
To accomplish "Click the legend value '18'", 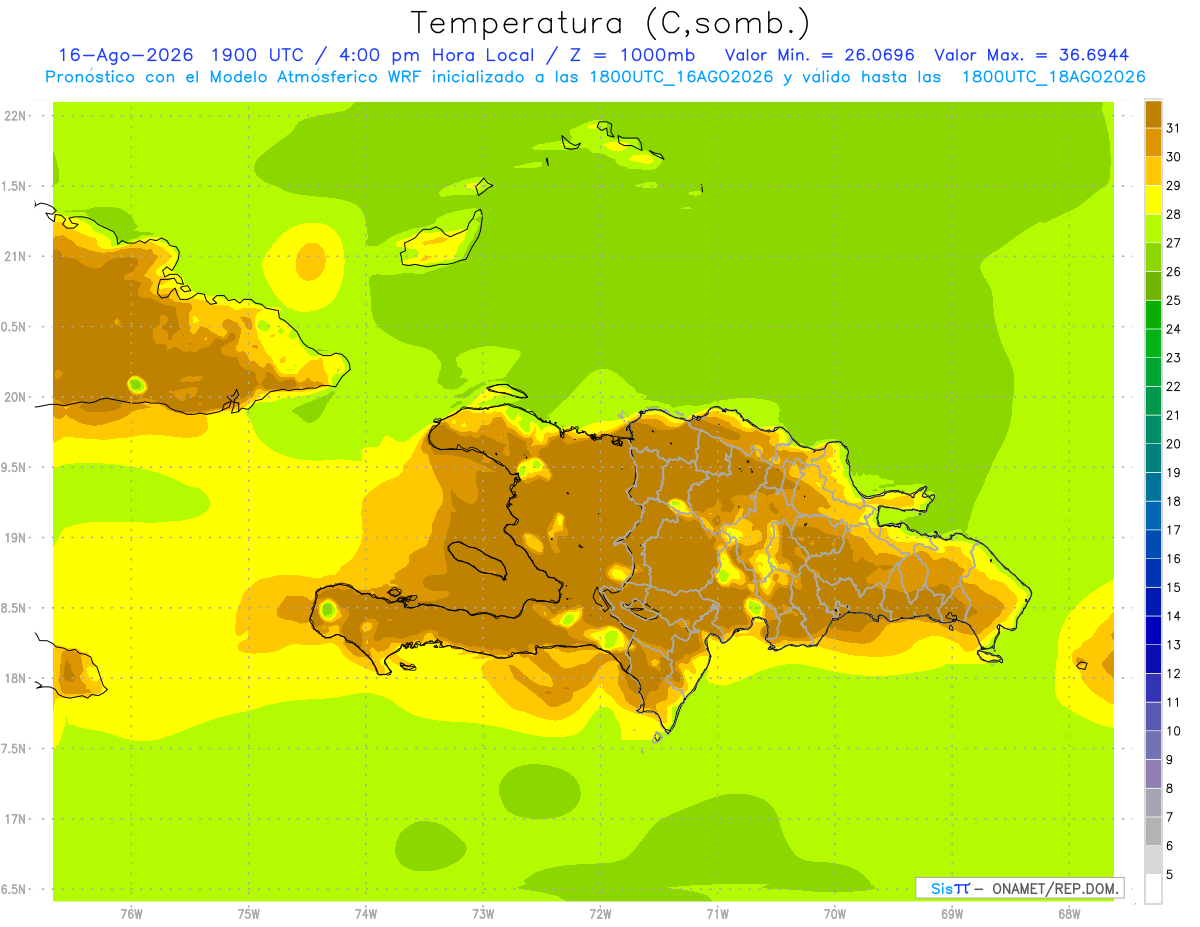I will (1173, 501).
